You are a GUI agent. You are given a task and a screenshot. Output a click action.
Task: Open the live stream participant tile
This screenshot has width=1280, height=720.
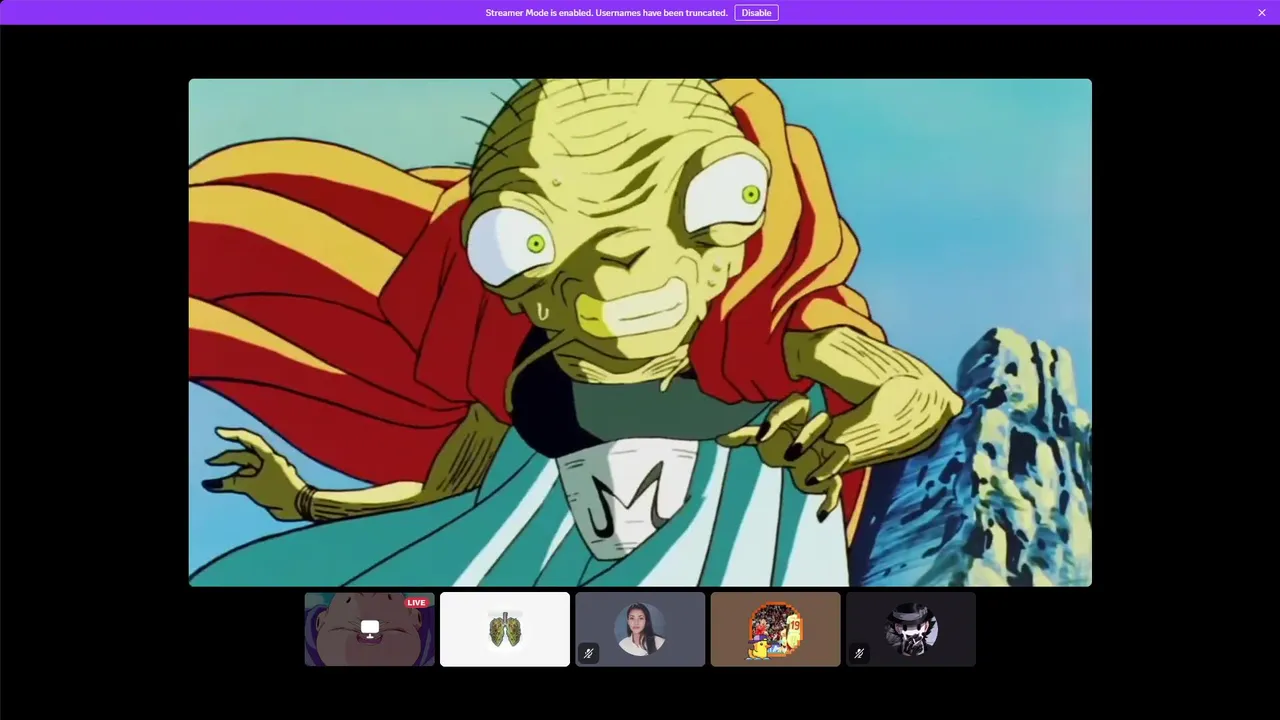(370, 629)
